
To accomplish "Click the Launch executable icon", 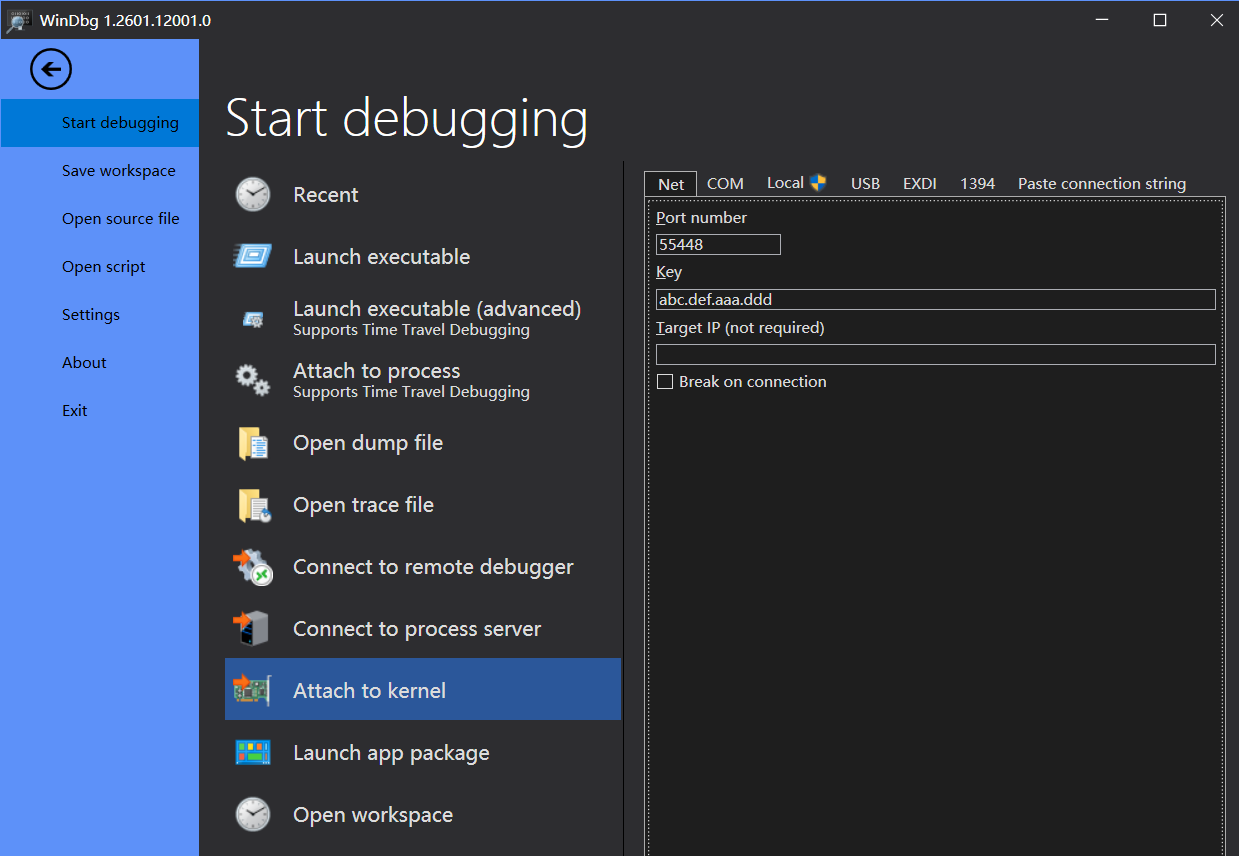I will point(253,256).
